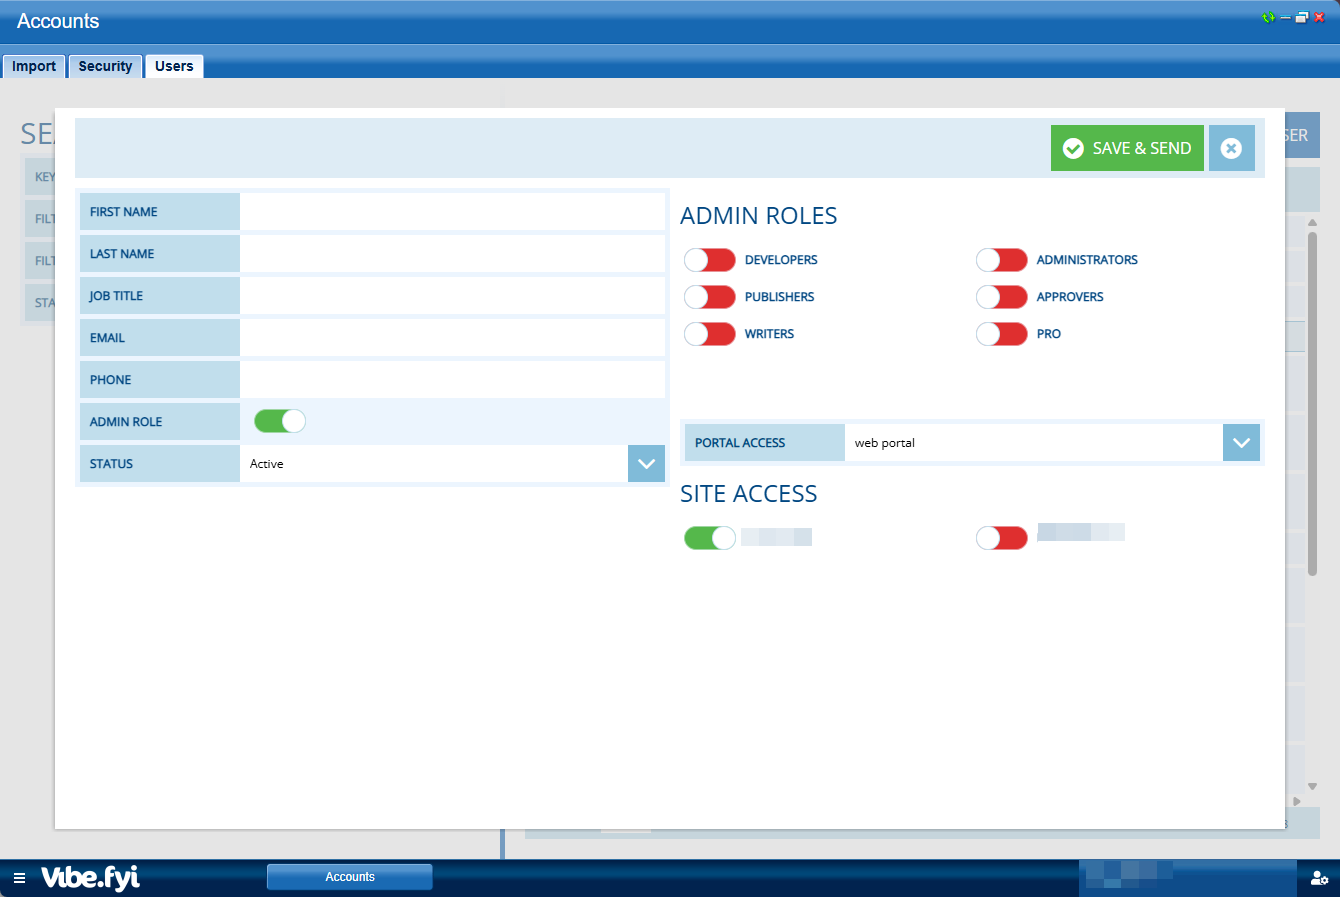Switch to the Import tab

pyautogui.click(x=34, y=66)
